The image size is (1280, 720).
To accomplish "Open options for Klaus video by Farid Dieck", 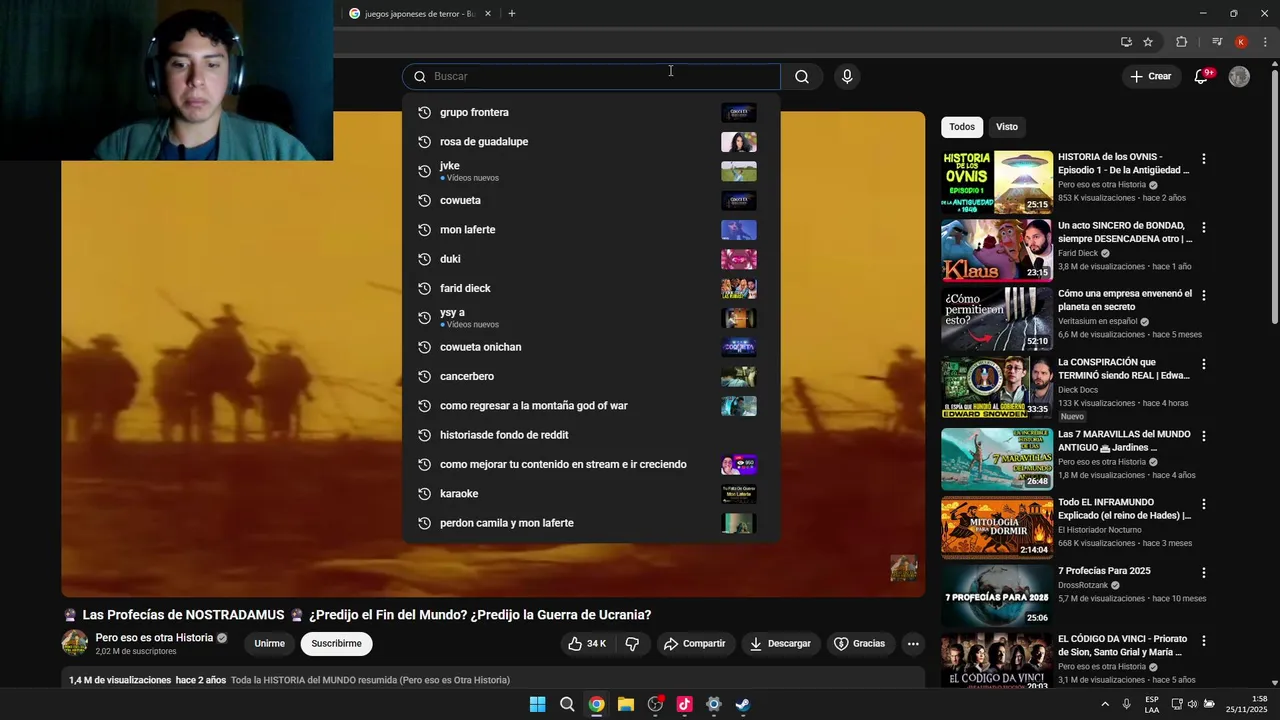I will (x=1203, y=228).
